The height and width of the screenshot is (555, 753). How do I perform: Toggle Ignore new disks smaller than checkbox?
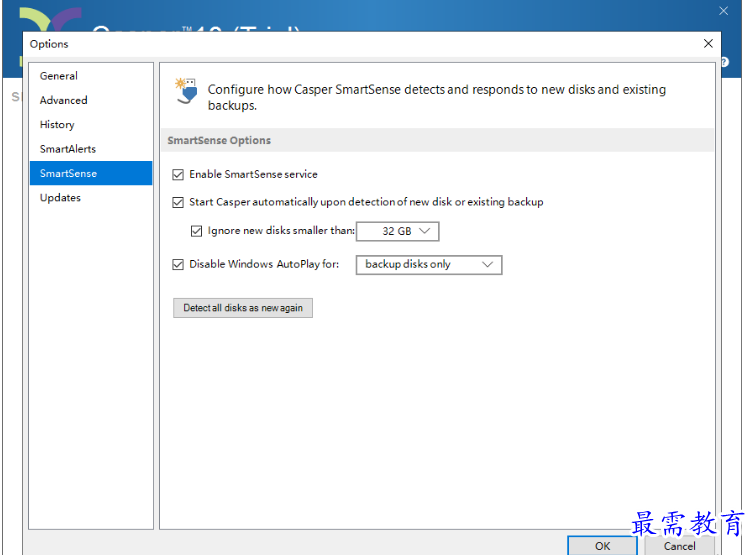point(196,231)
